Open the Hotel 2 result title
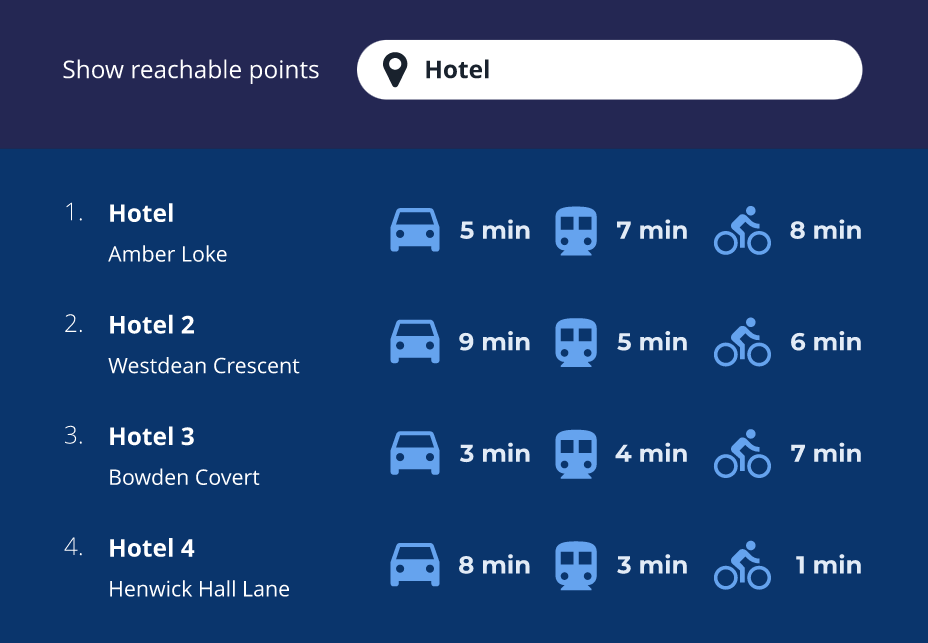928x643 pixels. click(x=152, y=325)
